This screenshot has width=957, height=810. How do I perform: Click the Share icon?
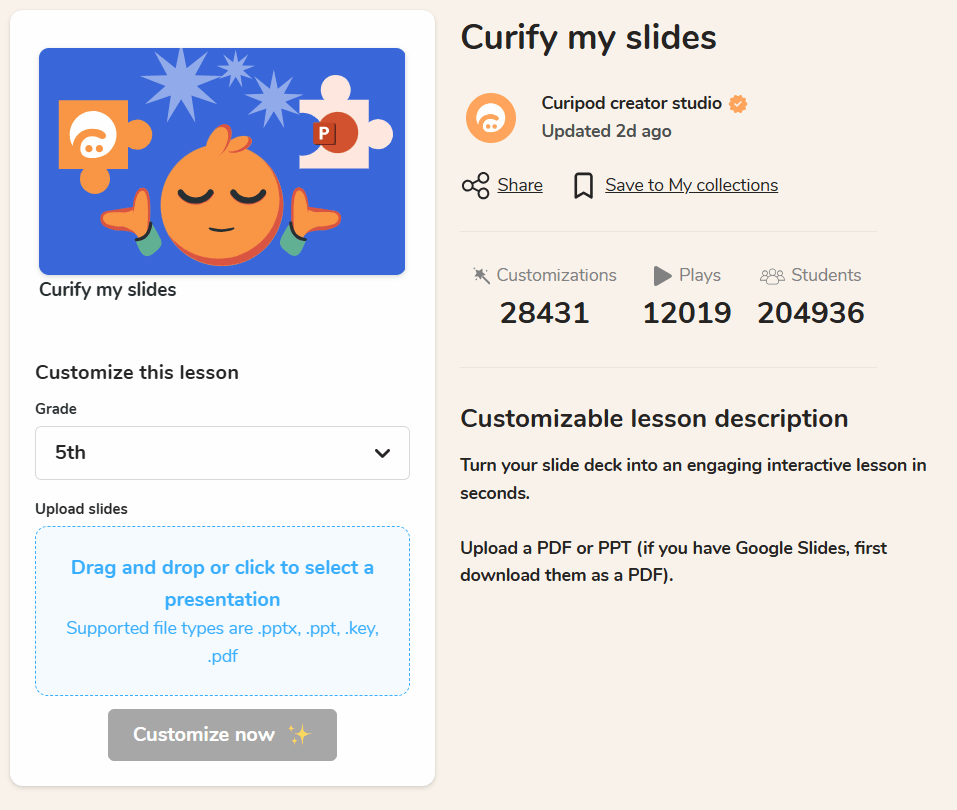475,186
